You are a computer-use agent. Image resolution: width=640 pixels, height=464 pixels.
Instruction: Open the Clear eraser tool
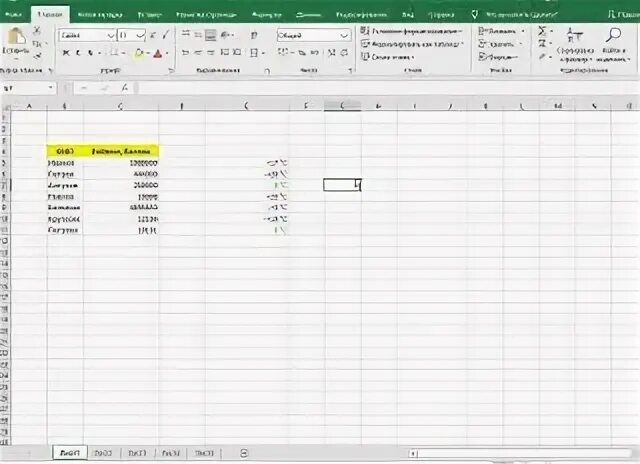point(542,57)
